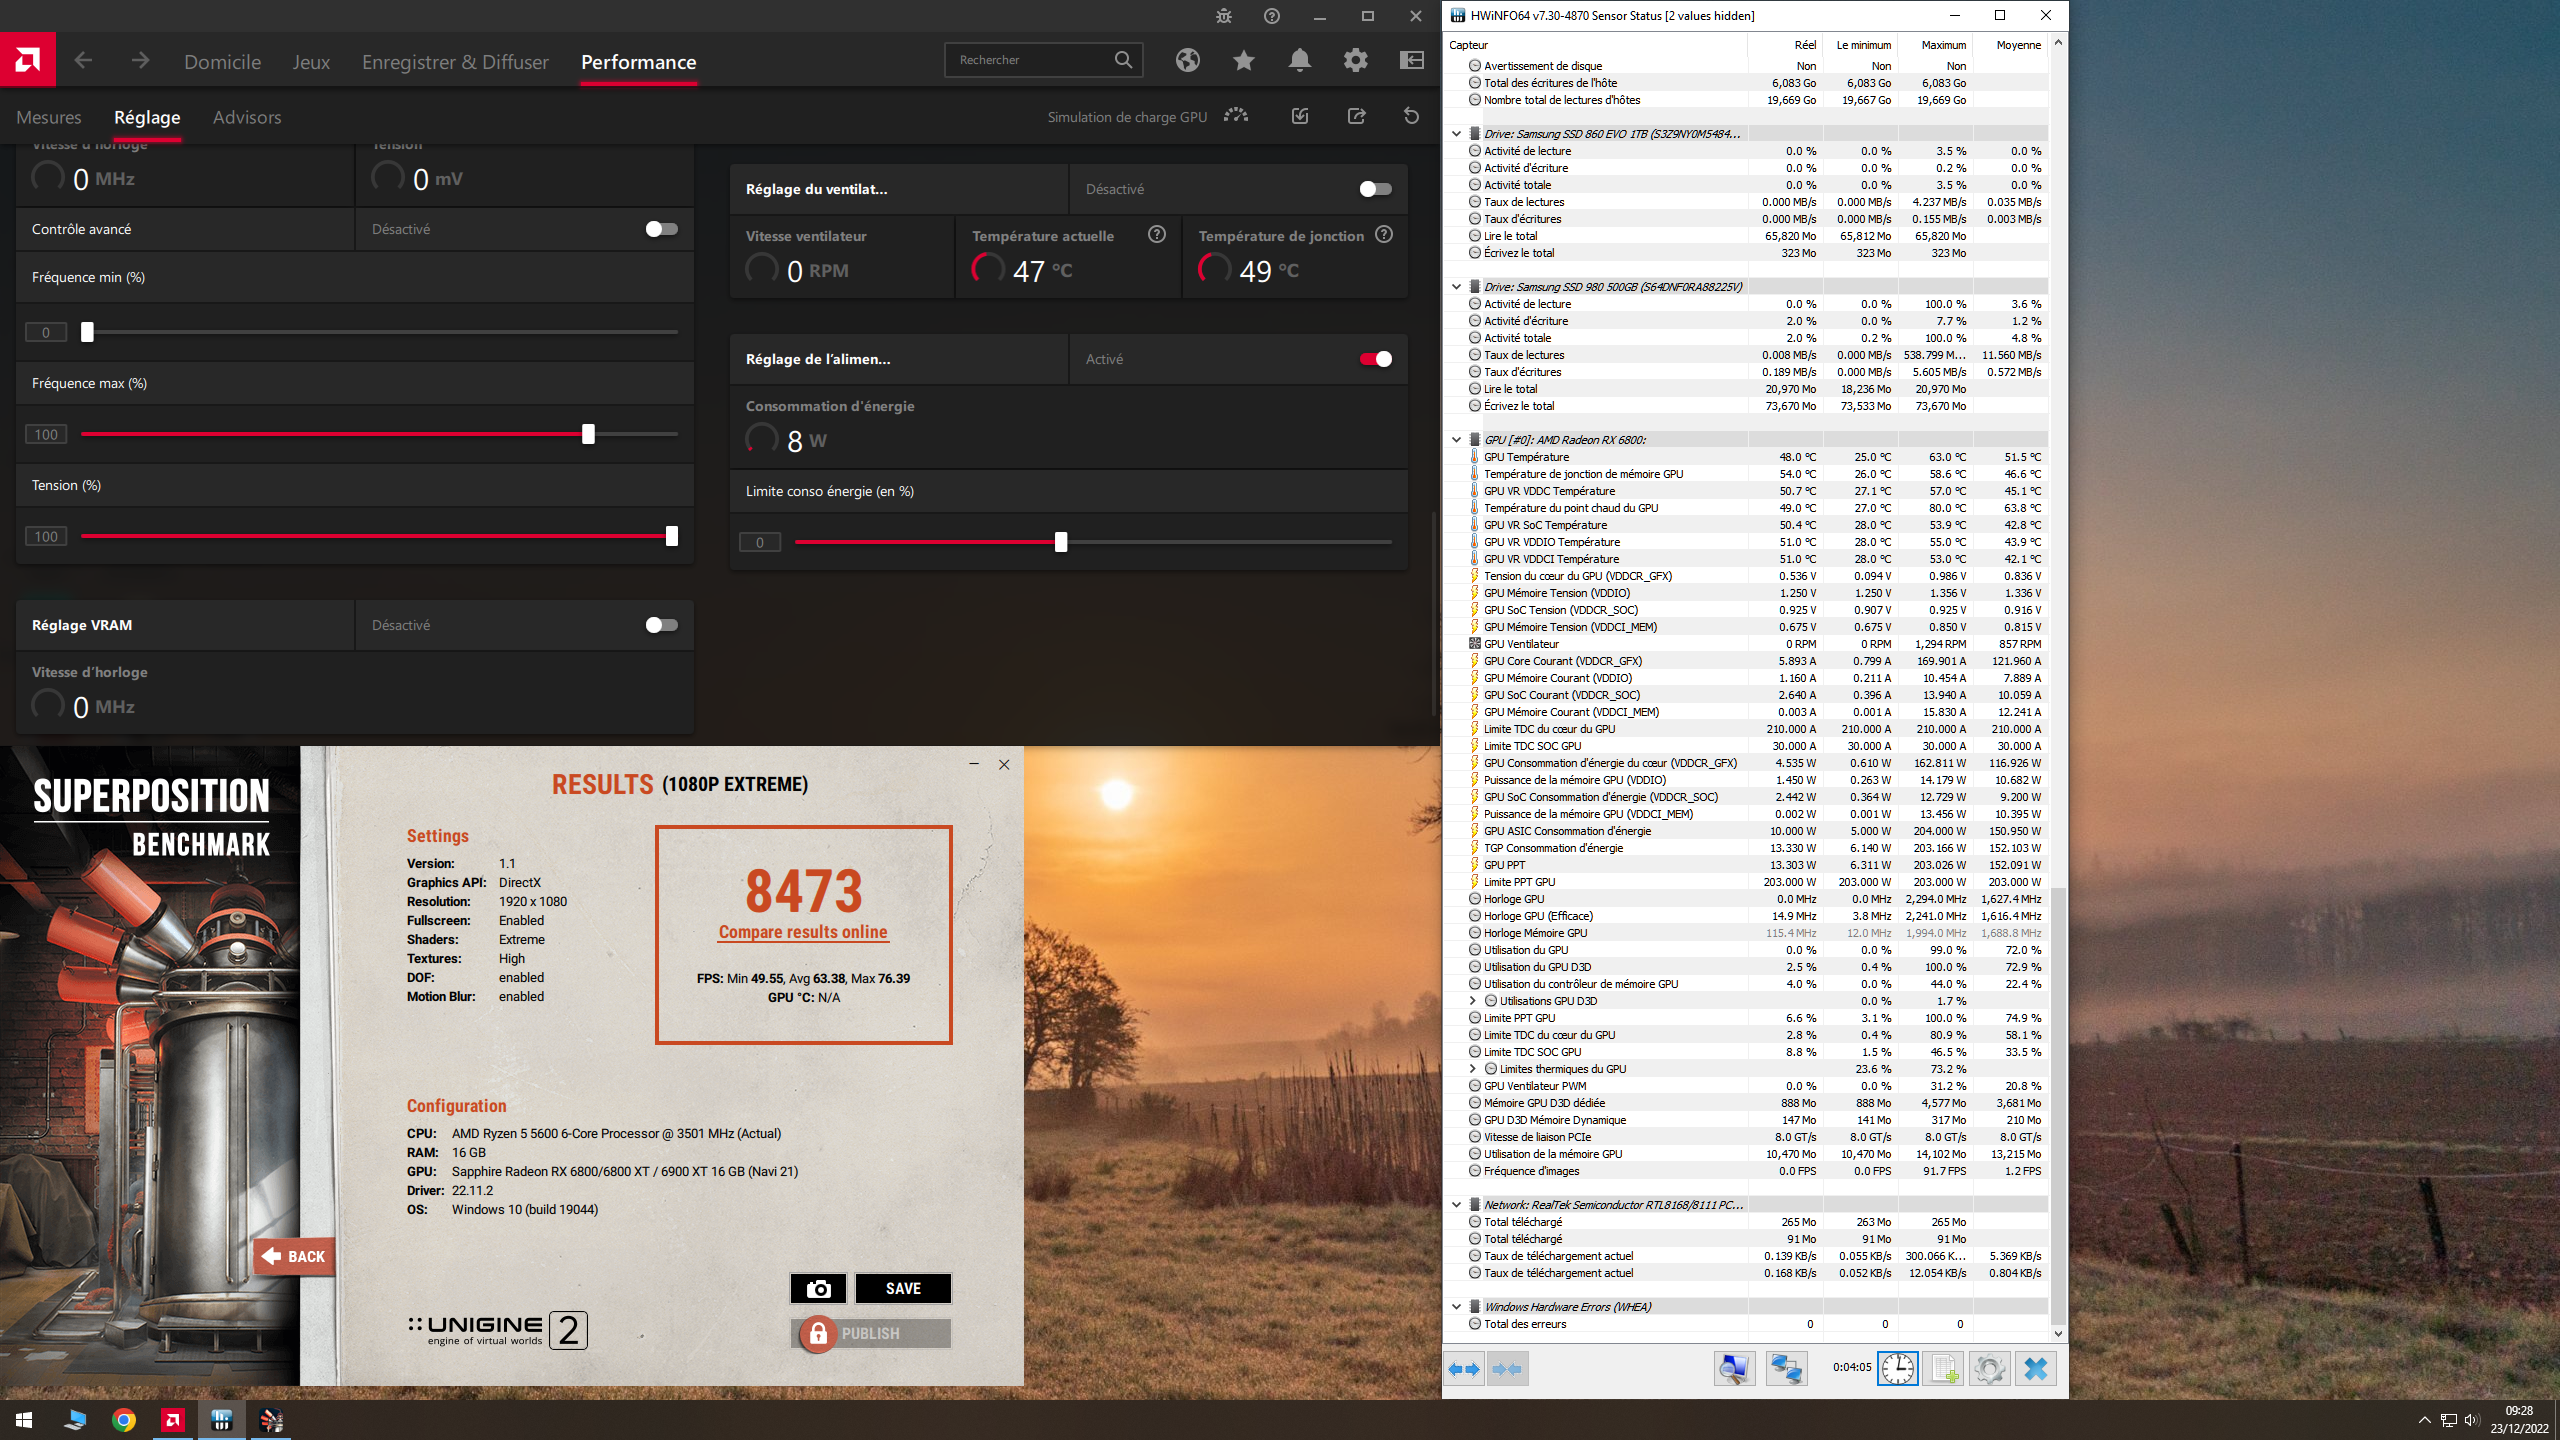Take a screenshot with Superposition camera button
2560x1440 pixels.
pyautogui.click(x=818, y=1288)
